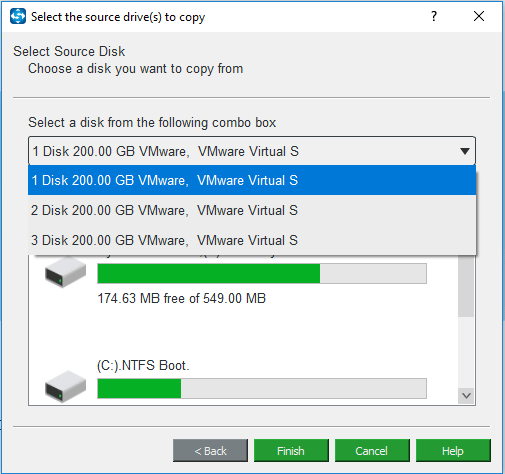This screenshot has height=474, width=505.
Task: Choose the 2 Disk 200.00 GB VMware option
Action: point(252,210)
